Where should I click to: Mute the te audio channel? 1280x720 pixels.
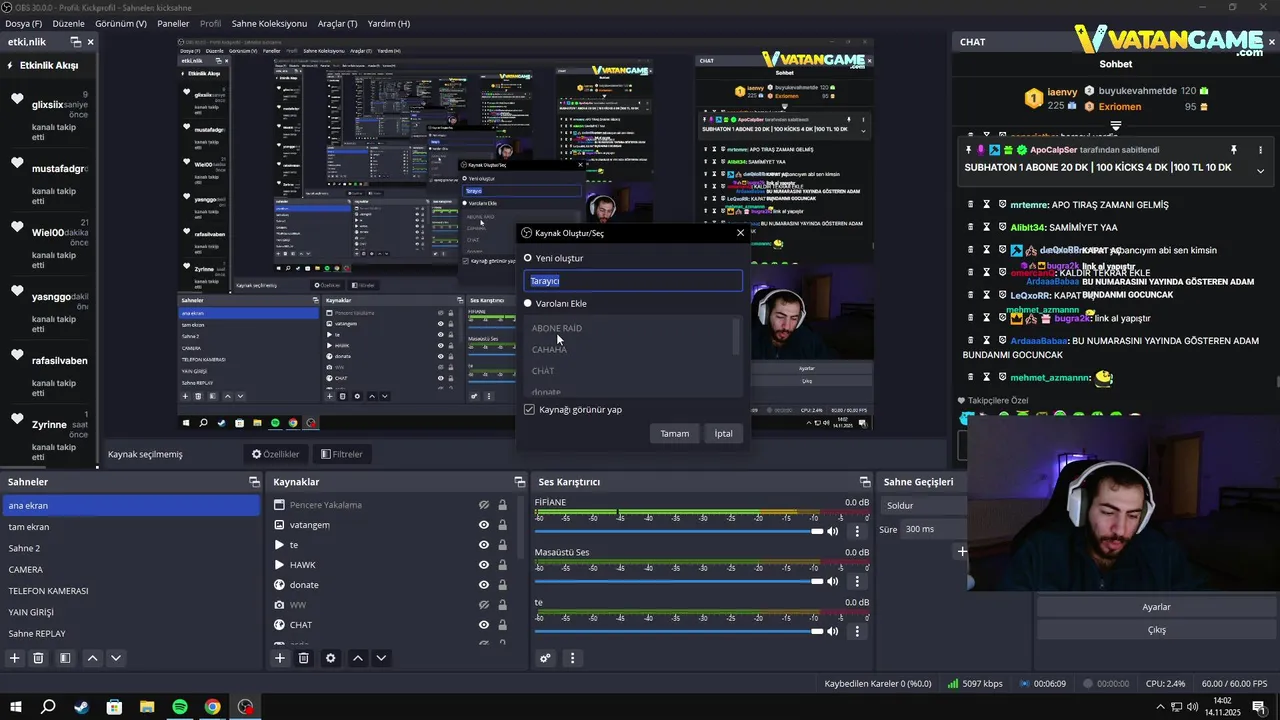point(833,632)
